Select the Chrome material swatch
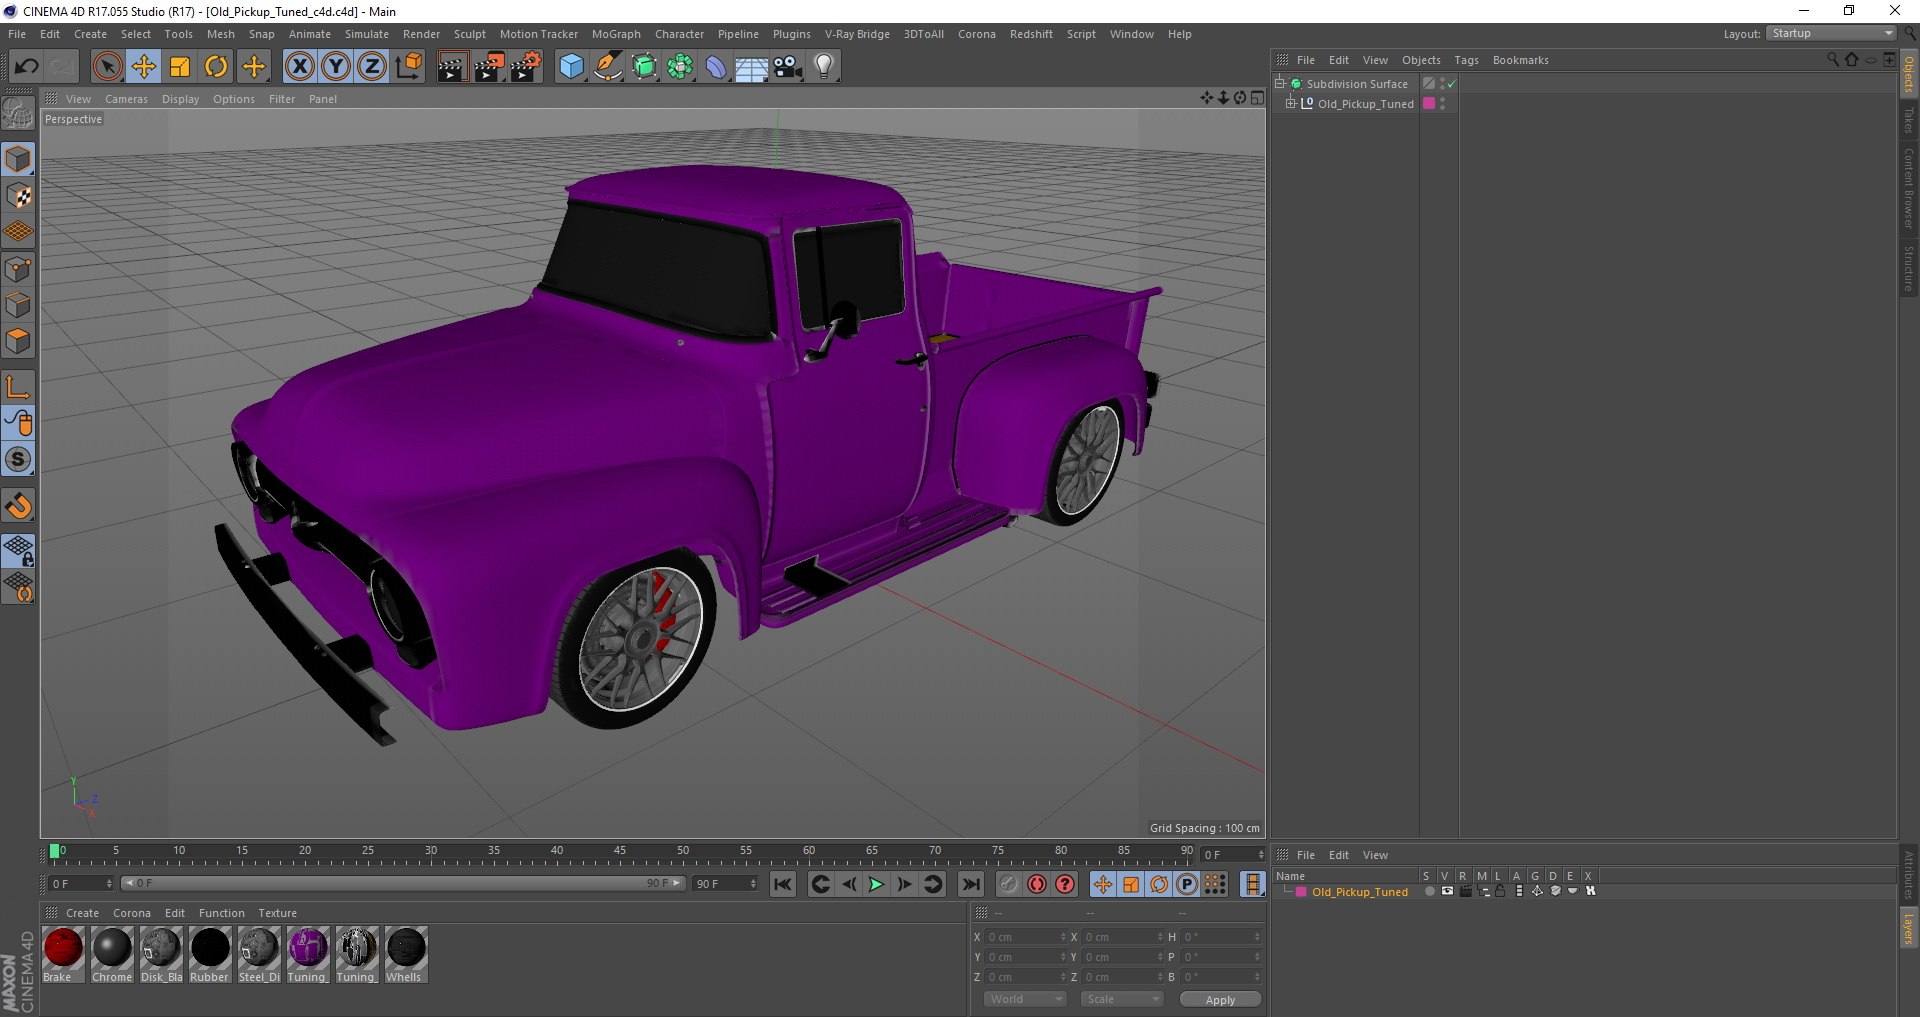The width and height of the screenshot is (1920, 1017). tap(112, 955)
